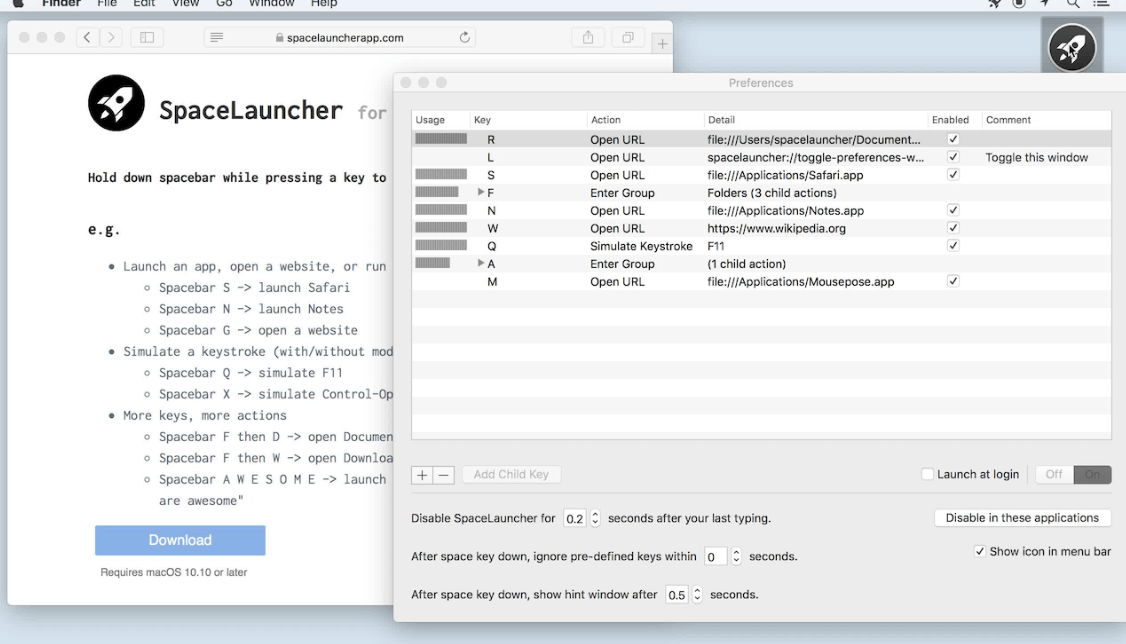Click the Enabled column header

[954, 120]
